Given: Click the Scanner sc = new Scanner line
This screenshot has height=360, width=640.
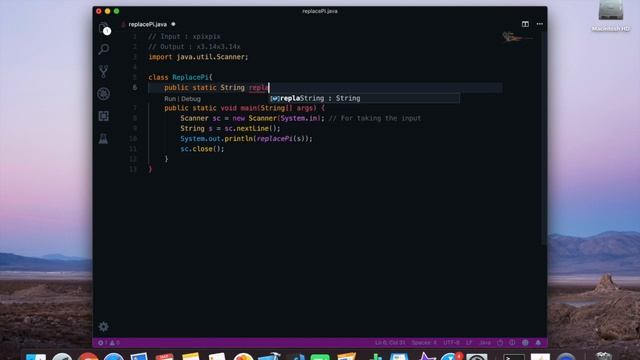Looking at the screenshot, I should [x=252, y=118].
